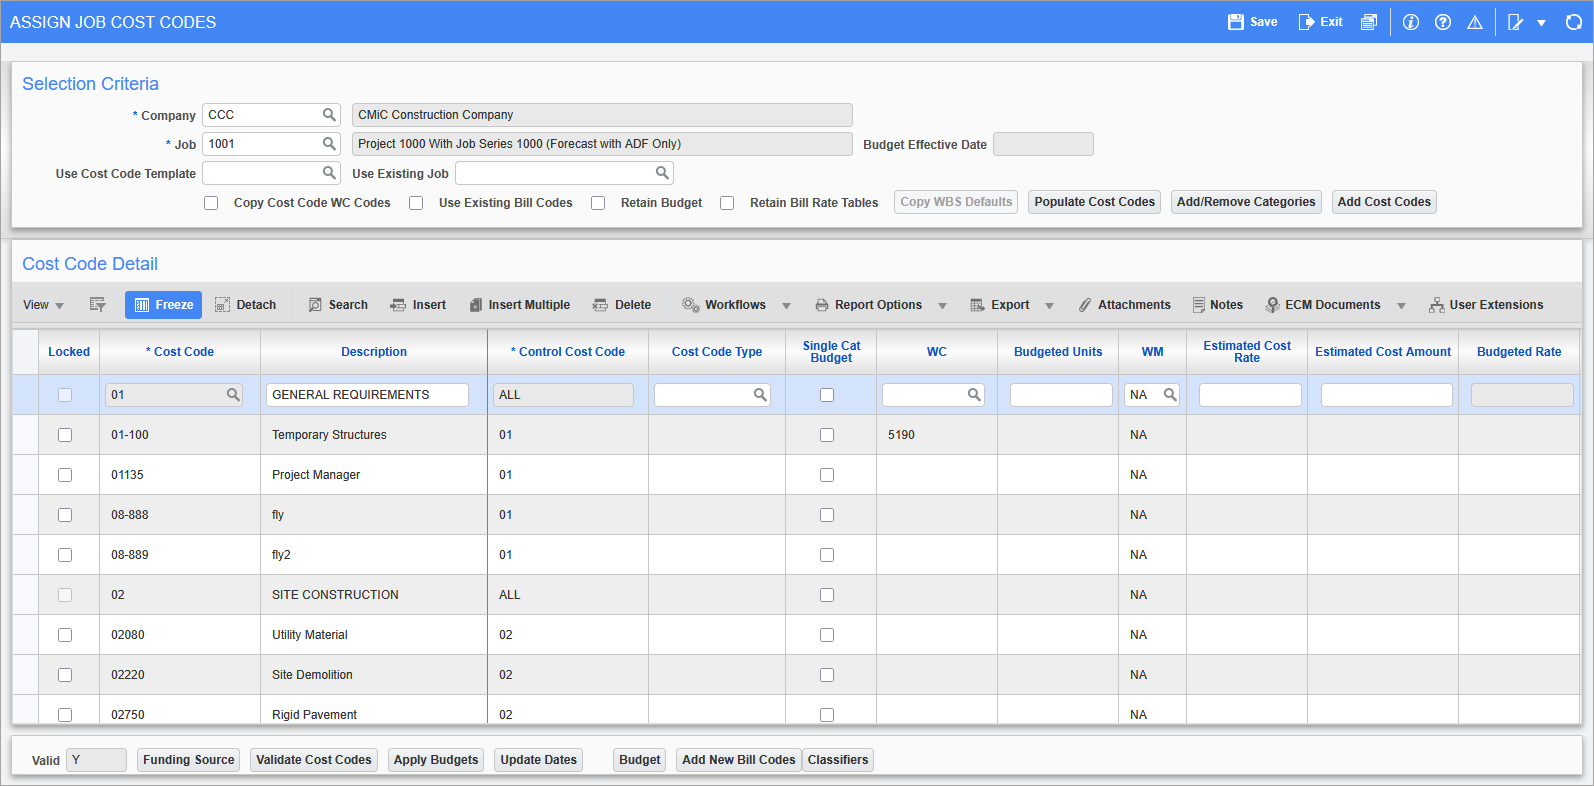Toggle Single Cat Budget for Utility Material
This screenshot has height=786, width=1594.
pyautogui.click(x=827, y=635)
